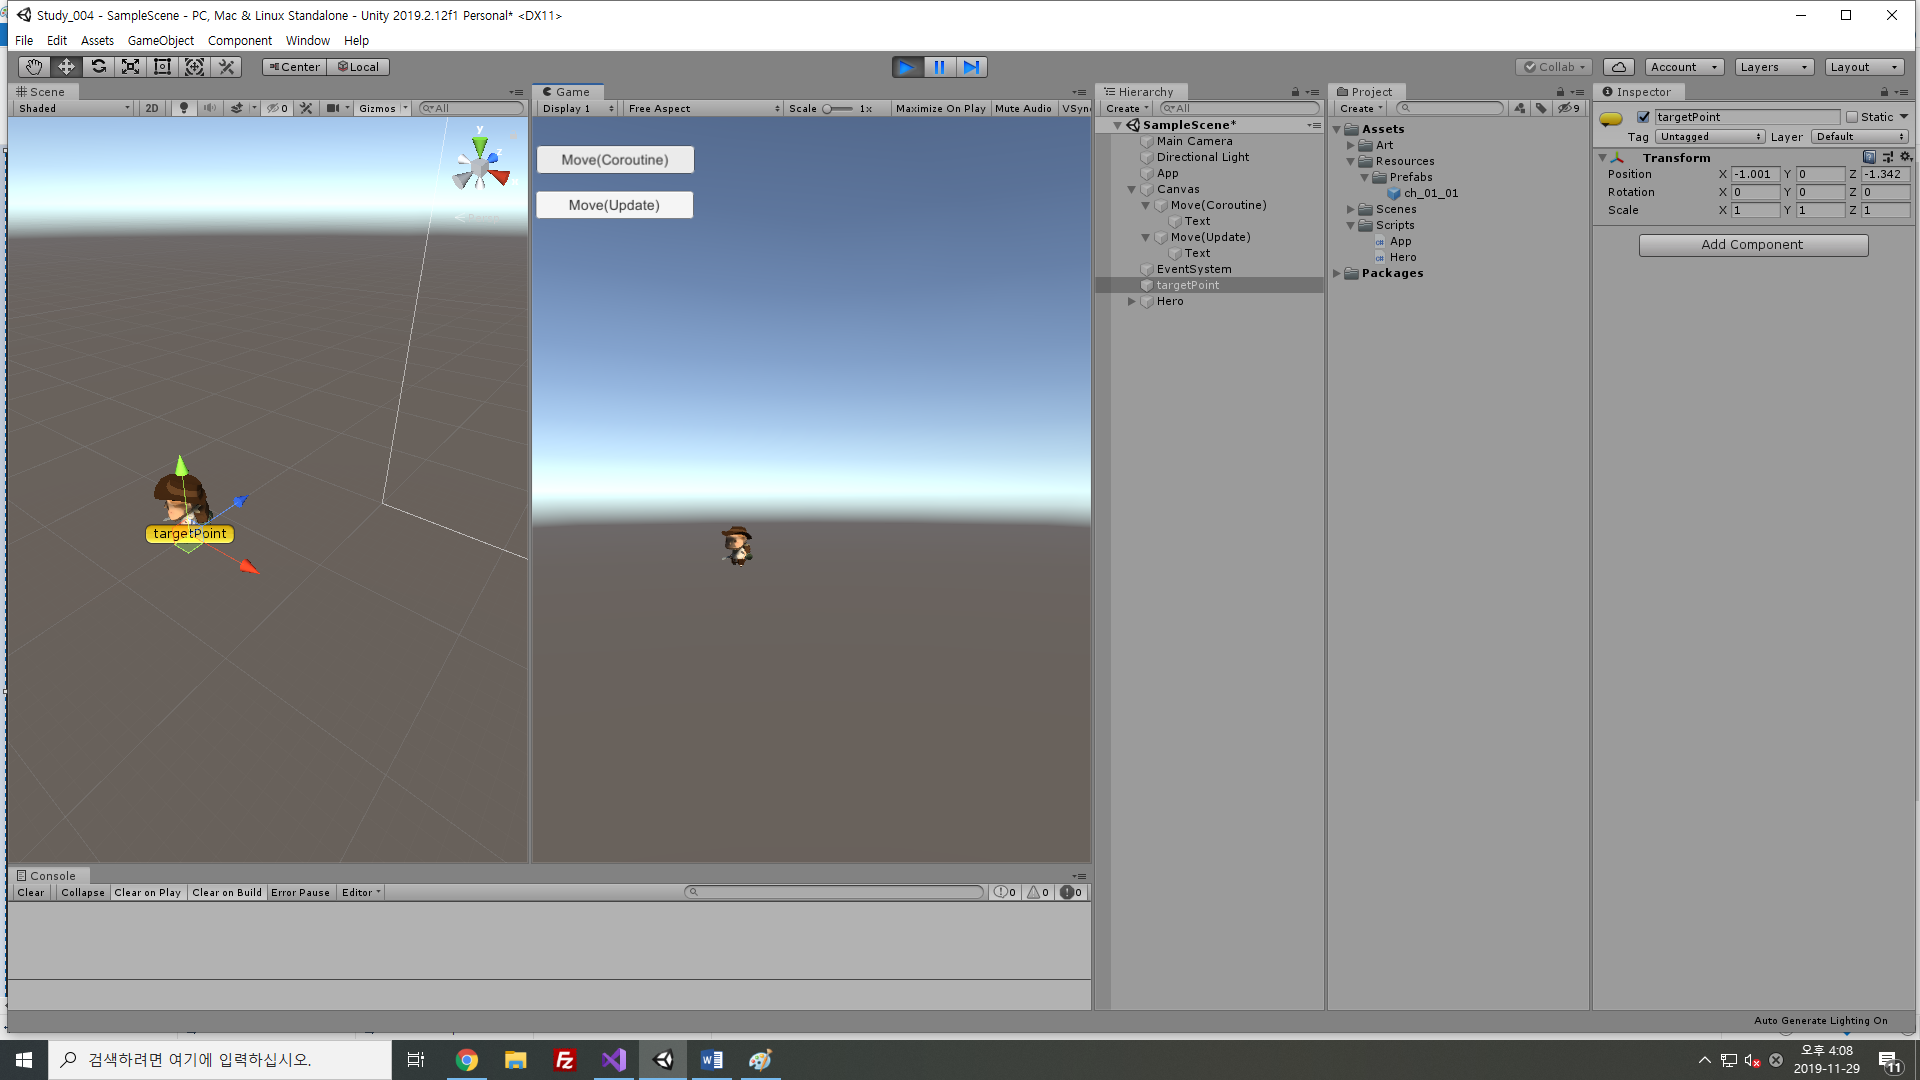1920x1080 pixels.
Task: Click the Add Component button
Action: click(x=1752, y=245)
